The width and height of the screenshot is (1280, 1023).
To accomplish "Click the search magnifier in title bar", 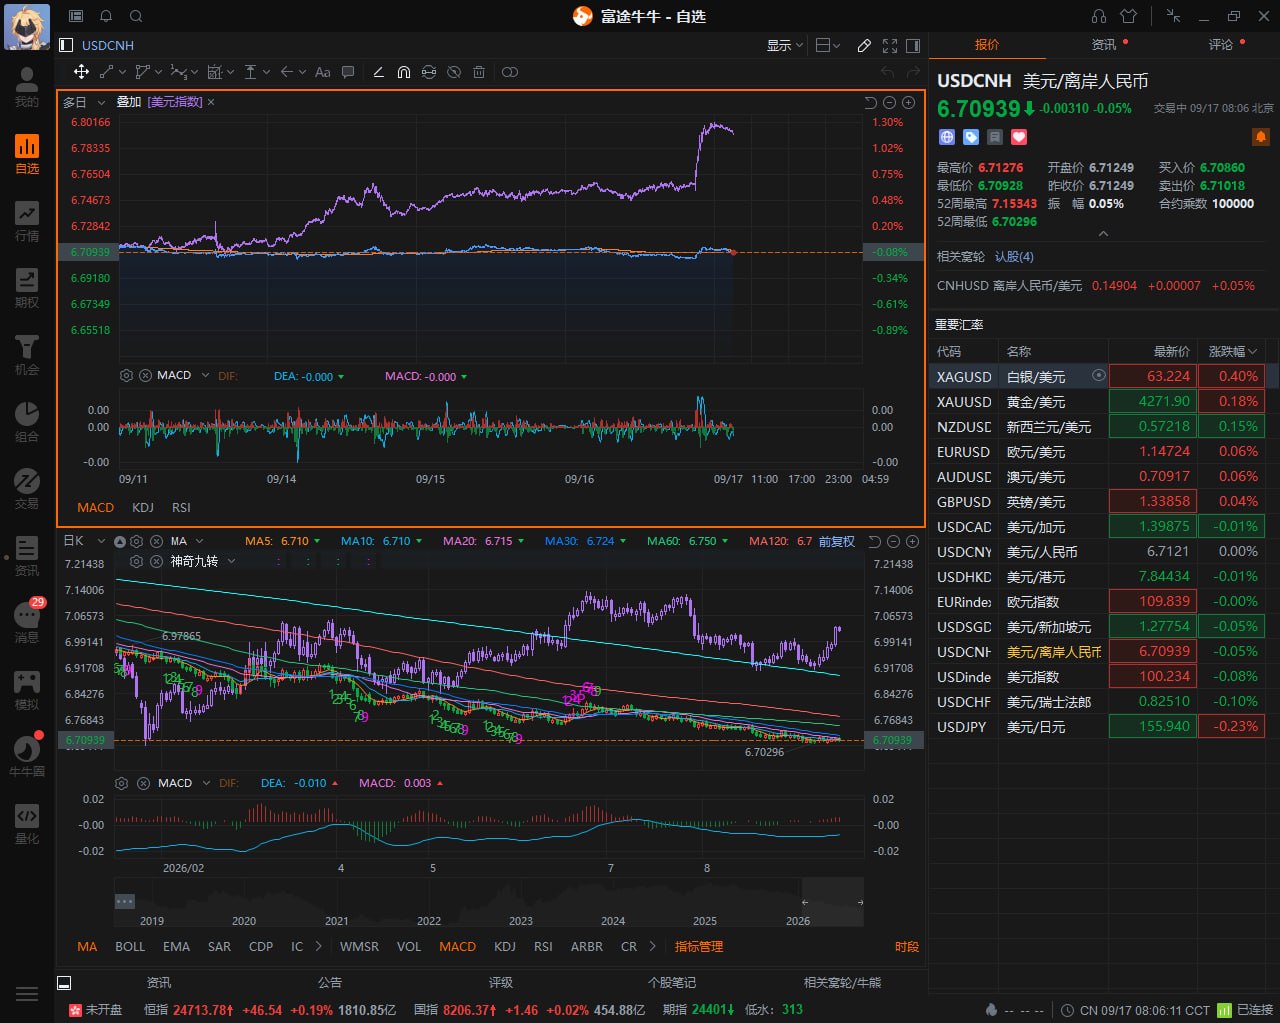I will [x=136, y=16].
